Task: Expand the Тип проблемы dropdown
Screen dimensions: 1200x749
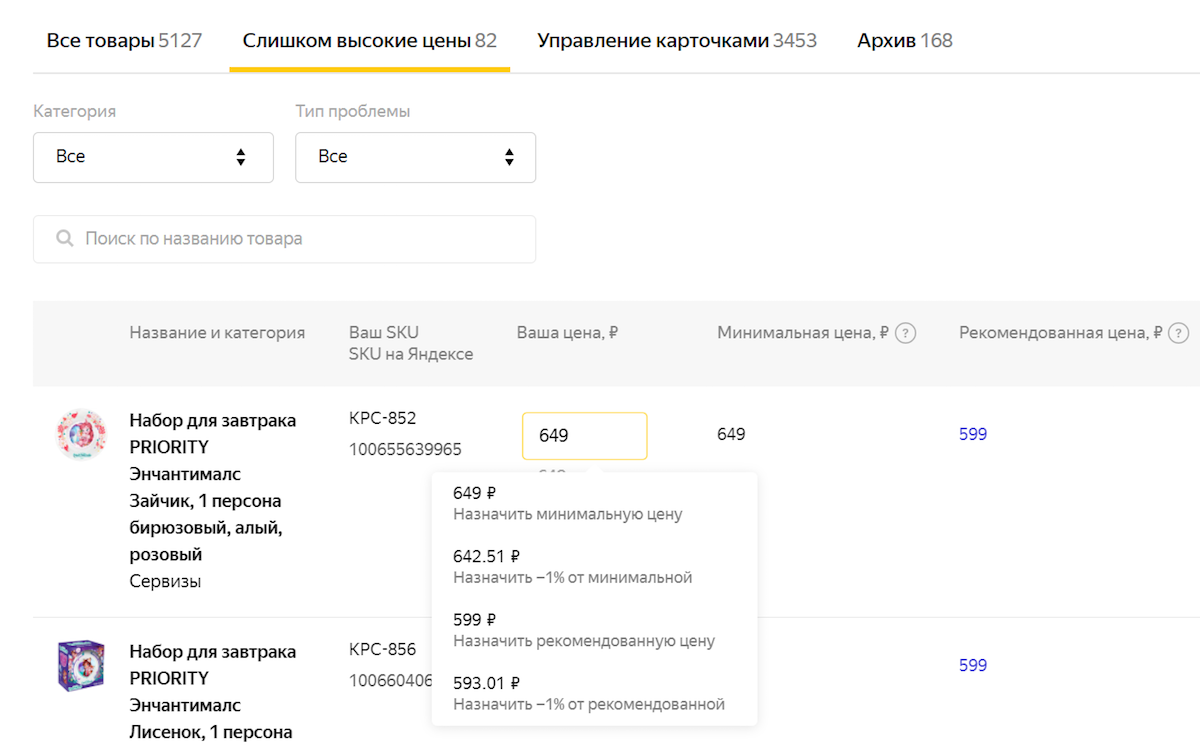Action: pyautogui.click(x=415, y=157)
